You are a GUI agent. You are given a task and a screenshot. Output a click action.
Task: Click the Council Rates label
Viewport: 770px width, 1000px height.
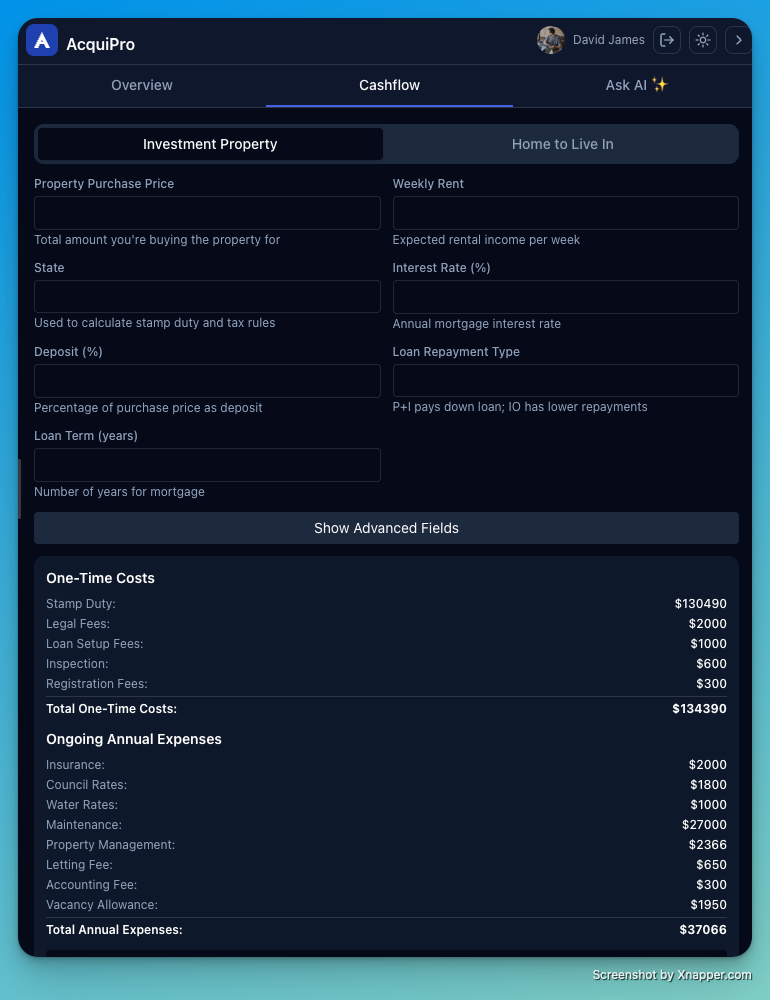pyautogui.click(x=87, y=784)
